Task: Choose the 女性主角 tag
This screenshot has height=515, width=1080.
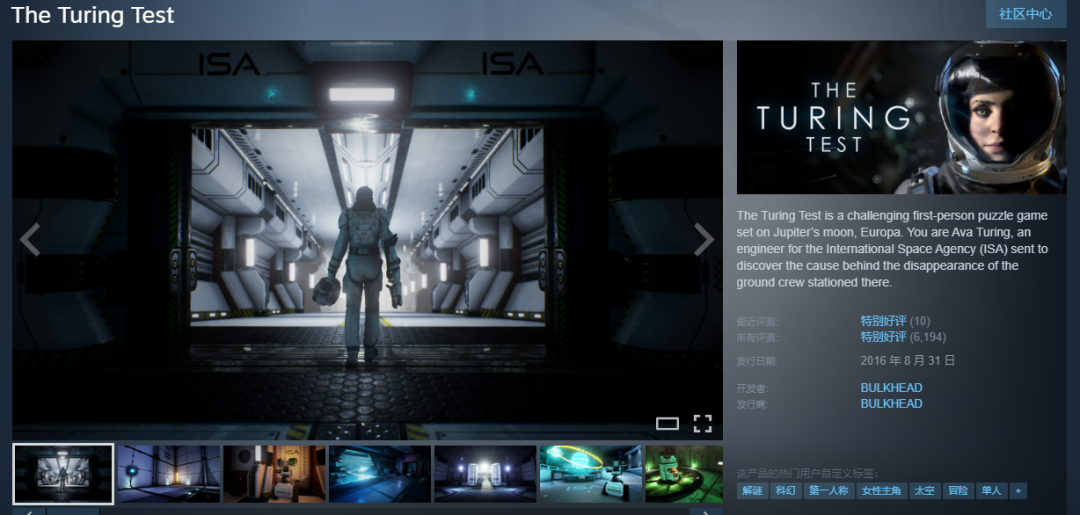Action: [x=881, y=491]
